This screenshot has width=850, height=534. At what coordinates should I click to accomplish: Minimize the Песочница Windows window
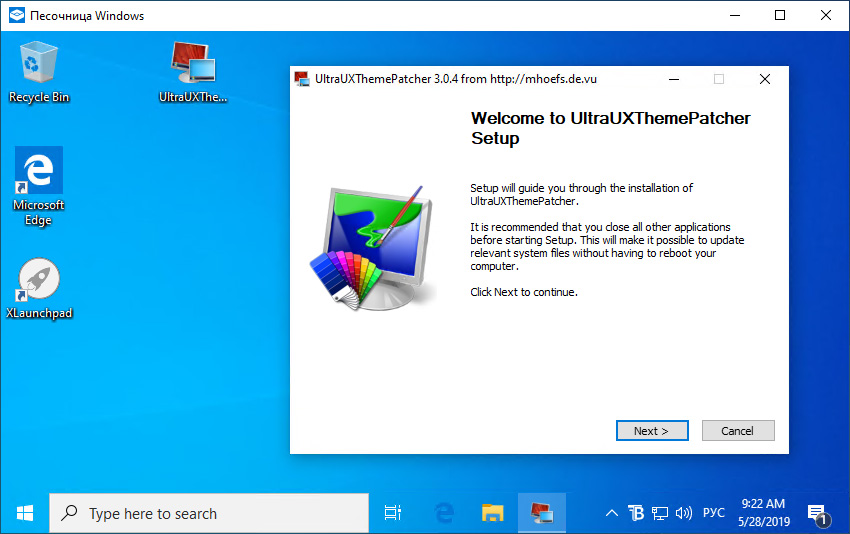point(735,15)
